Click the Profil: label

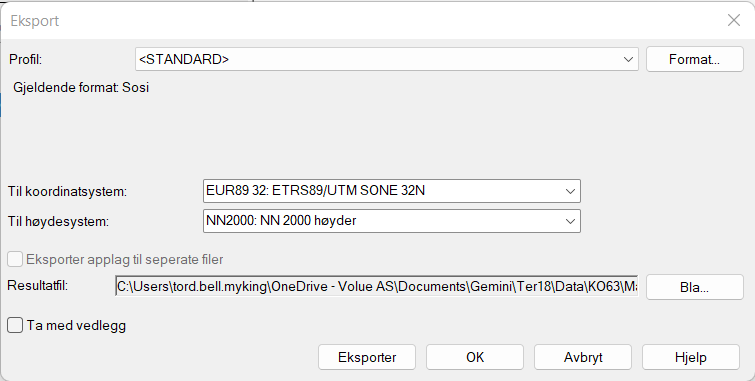point(26,59)
